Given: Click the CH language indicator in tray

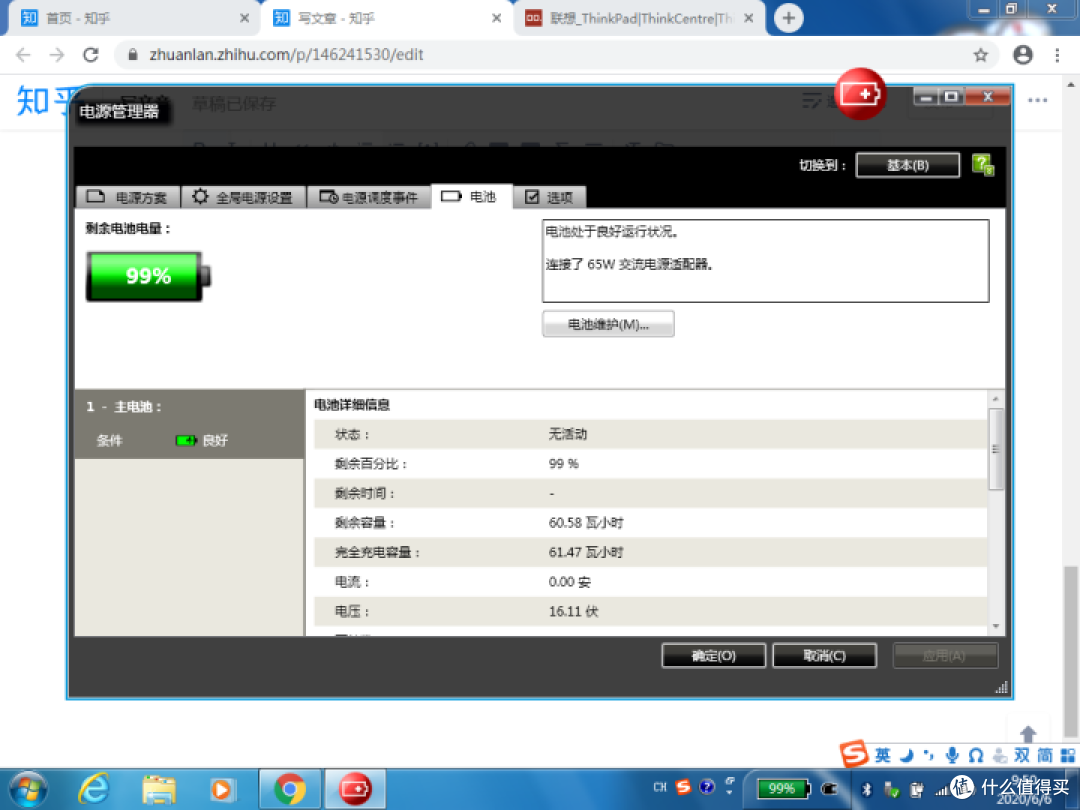Looking at the screenshot, I should [x=660, y=787].
